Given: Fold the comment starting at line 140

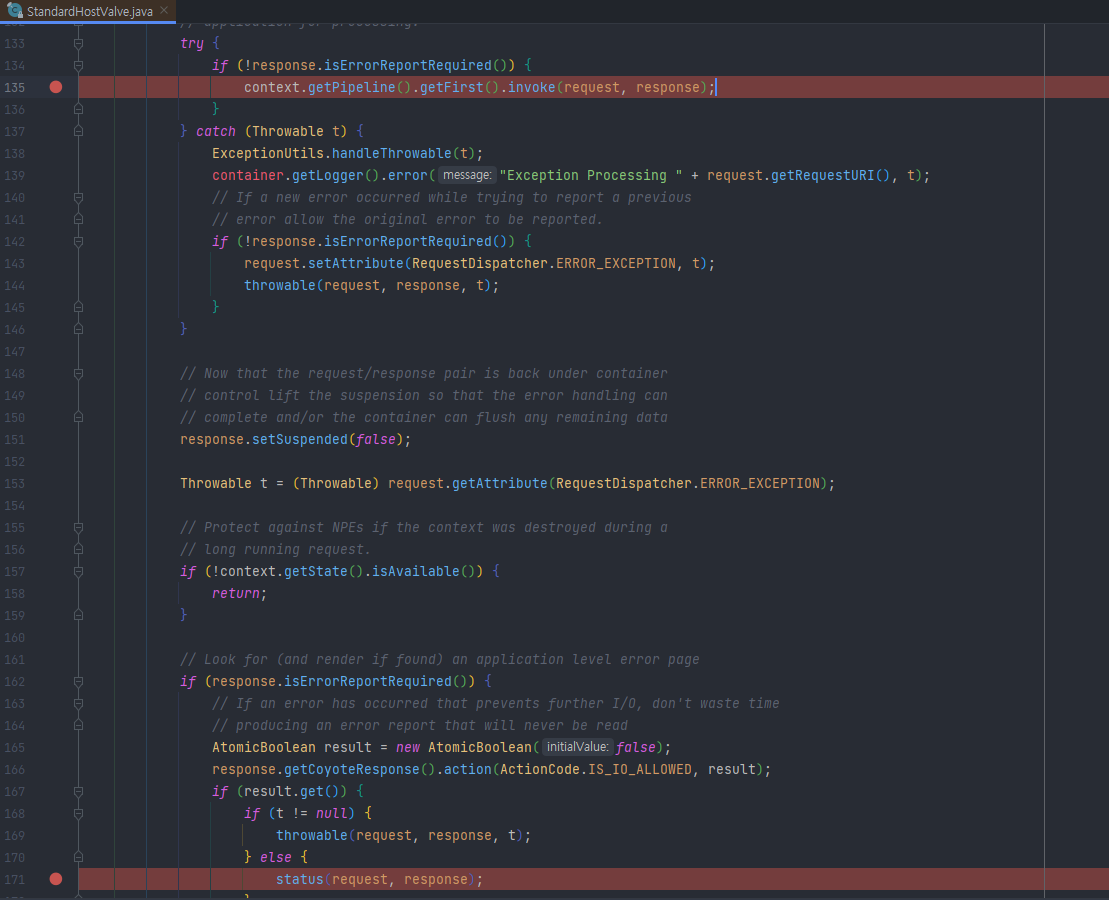Looking at the screenshot, I should click(x=79, y=197).
